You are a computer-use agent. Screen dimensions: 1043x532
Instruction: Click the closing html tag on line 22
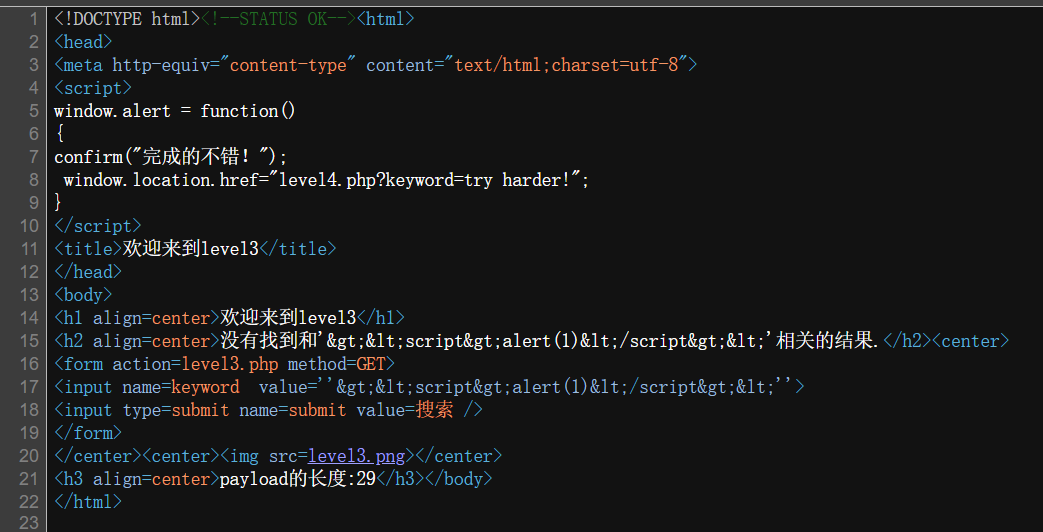pyautogui.click(x=88, y=502)
